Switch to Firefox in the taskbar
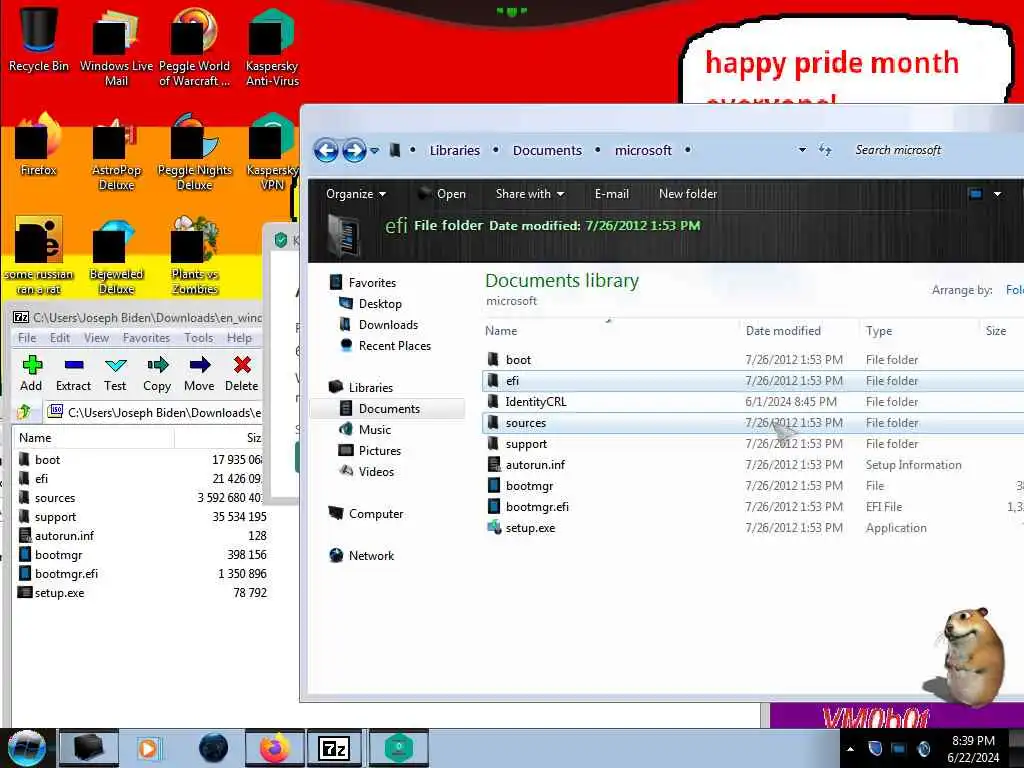Viewport: 1024px width, 768px height. click(x=275, y=748)
